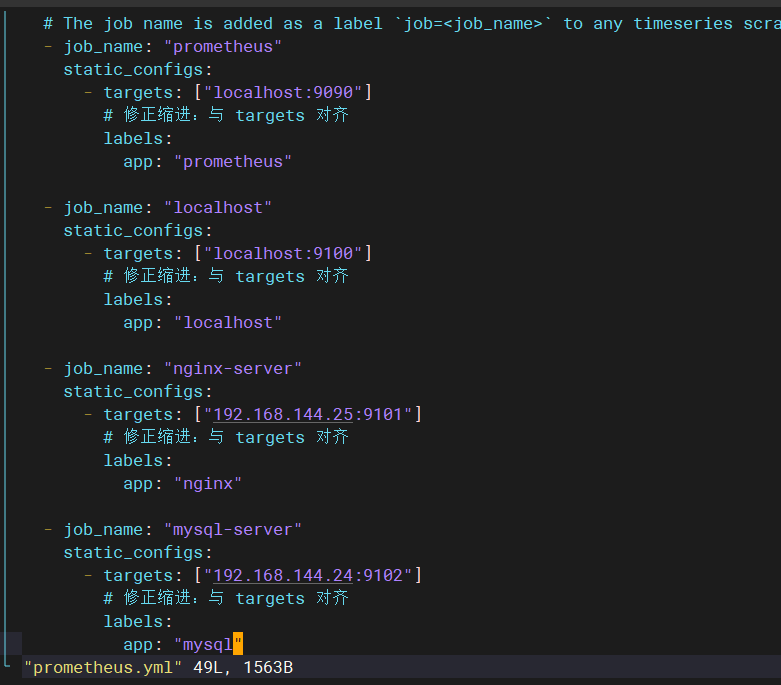Click static_configs under the localhost job

[x=138, y=231]
